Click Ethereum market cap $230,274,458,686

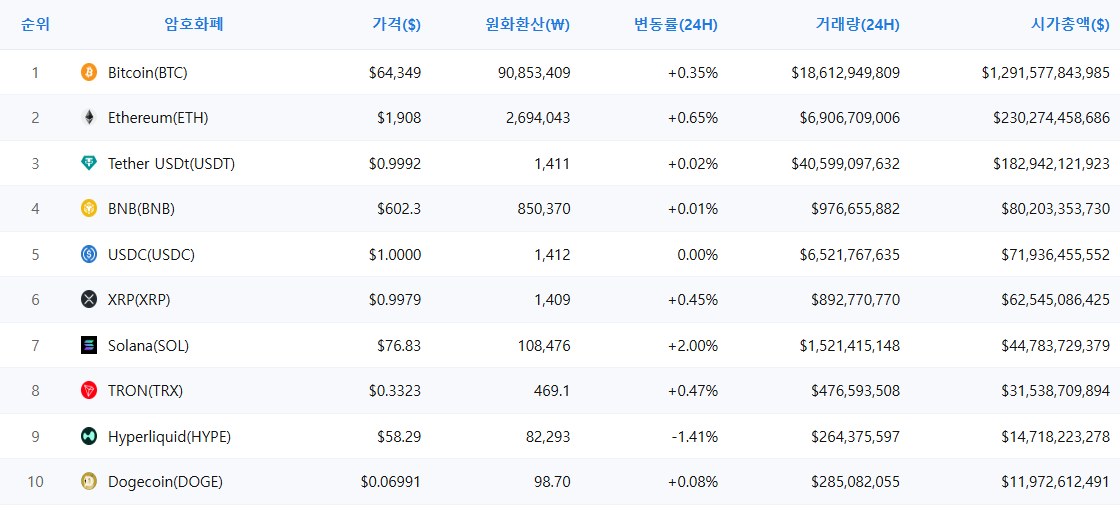coord(1051,118)
